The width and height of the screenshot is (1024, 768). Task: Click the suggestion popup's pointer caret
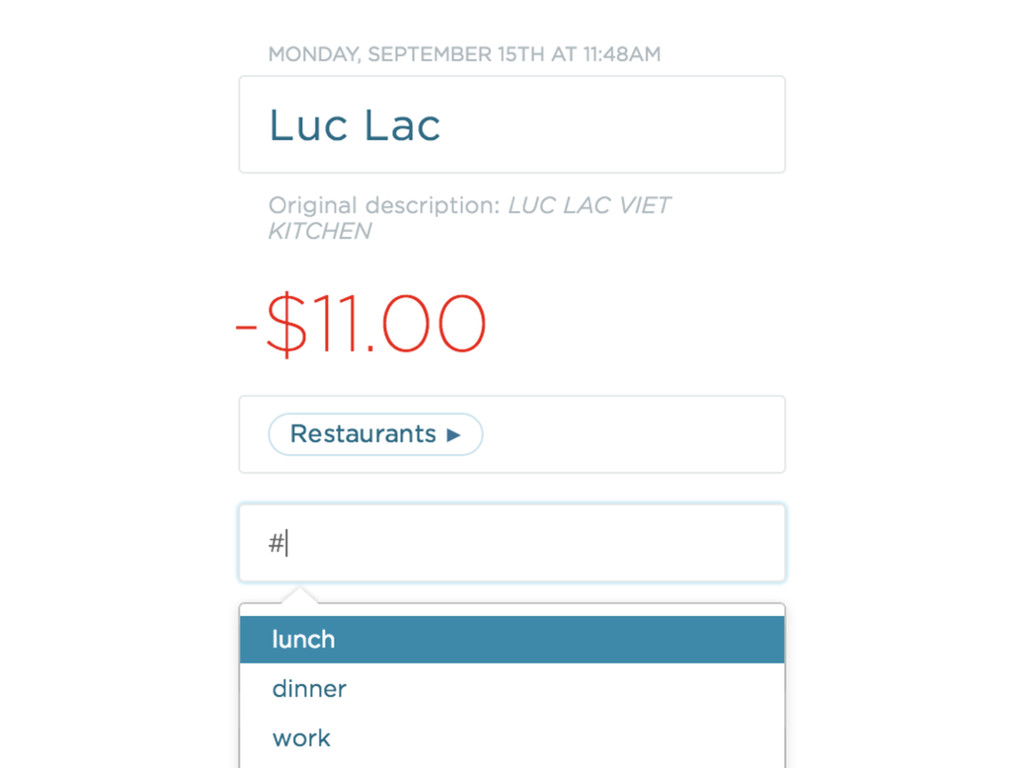[299, 595]
